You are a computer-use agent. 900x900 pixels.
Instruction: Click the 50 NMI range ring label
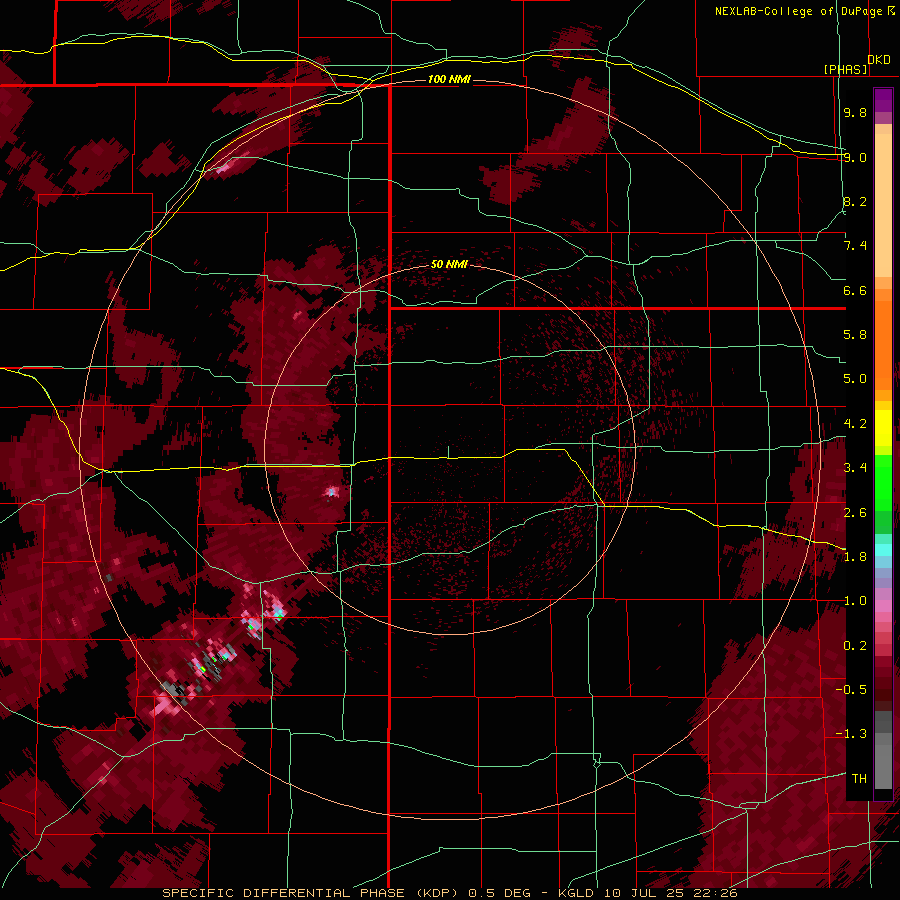(449, 264)
